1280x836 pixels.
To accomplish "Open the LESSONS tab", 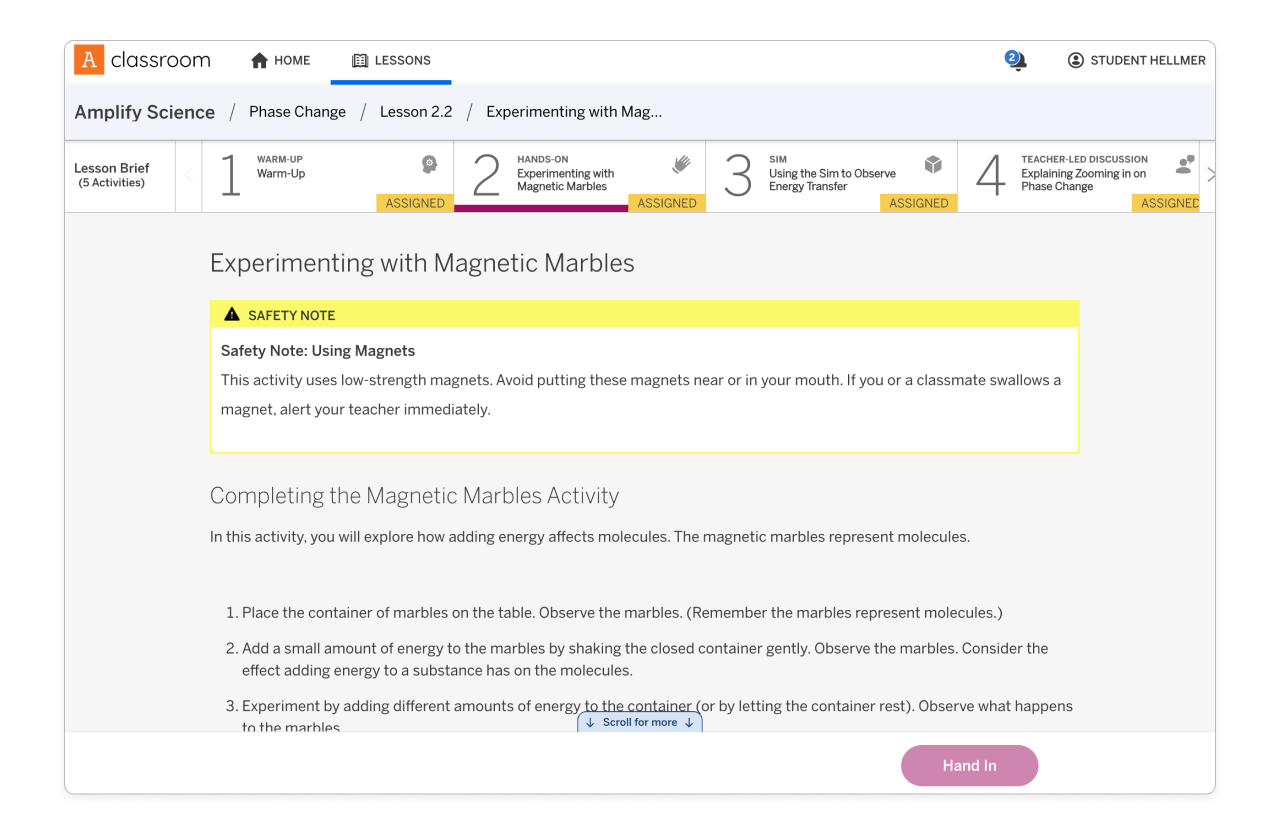I will tap(391, 60).
